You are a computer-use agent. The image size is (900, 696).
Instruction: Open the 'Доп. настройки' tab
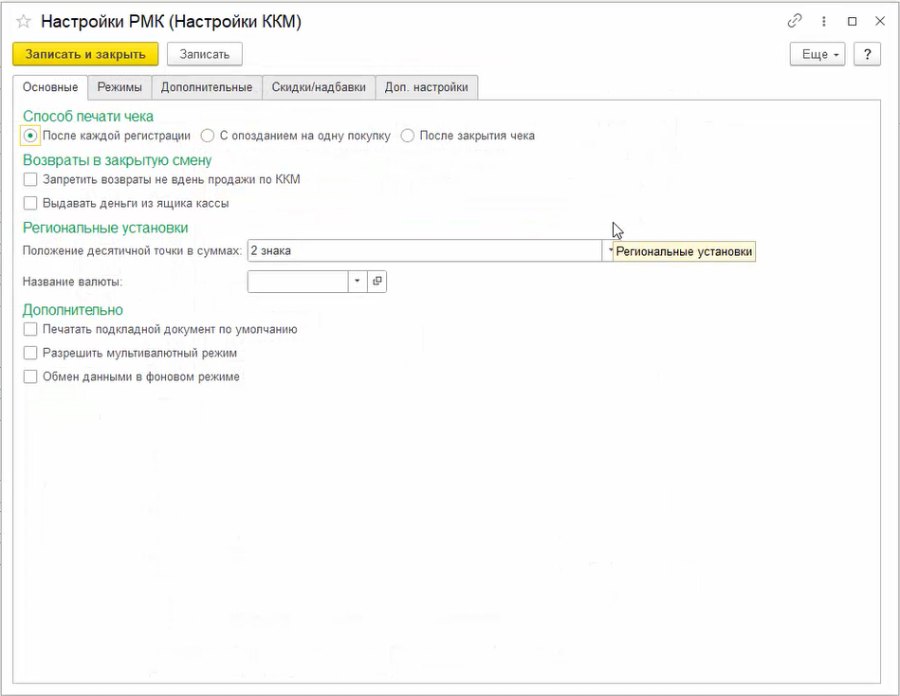tap(426, 87)
